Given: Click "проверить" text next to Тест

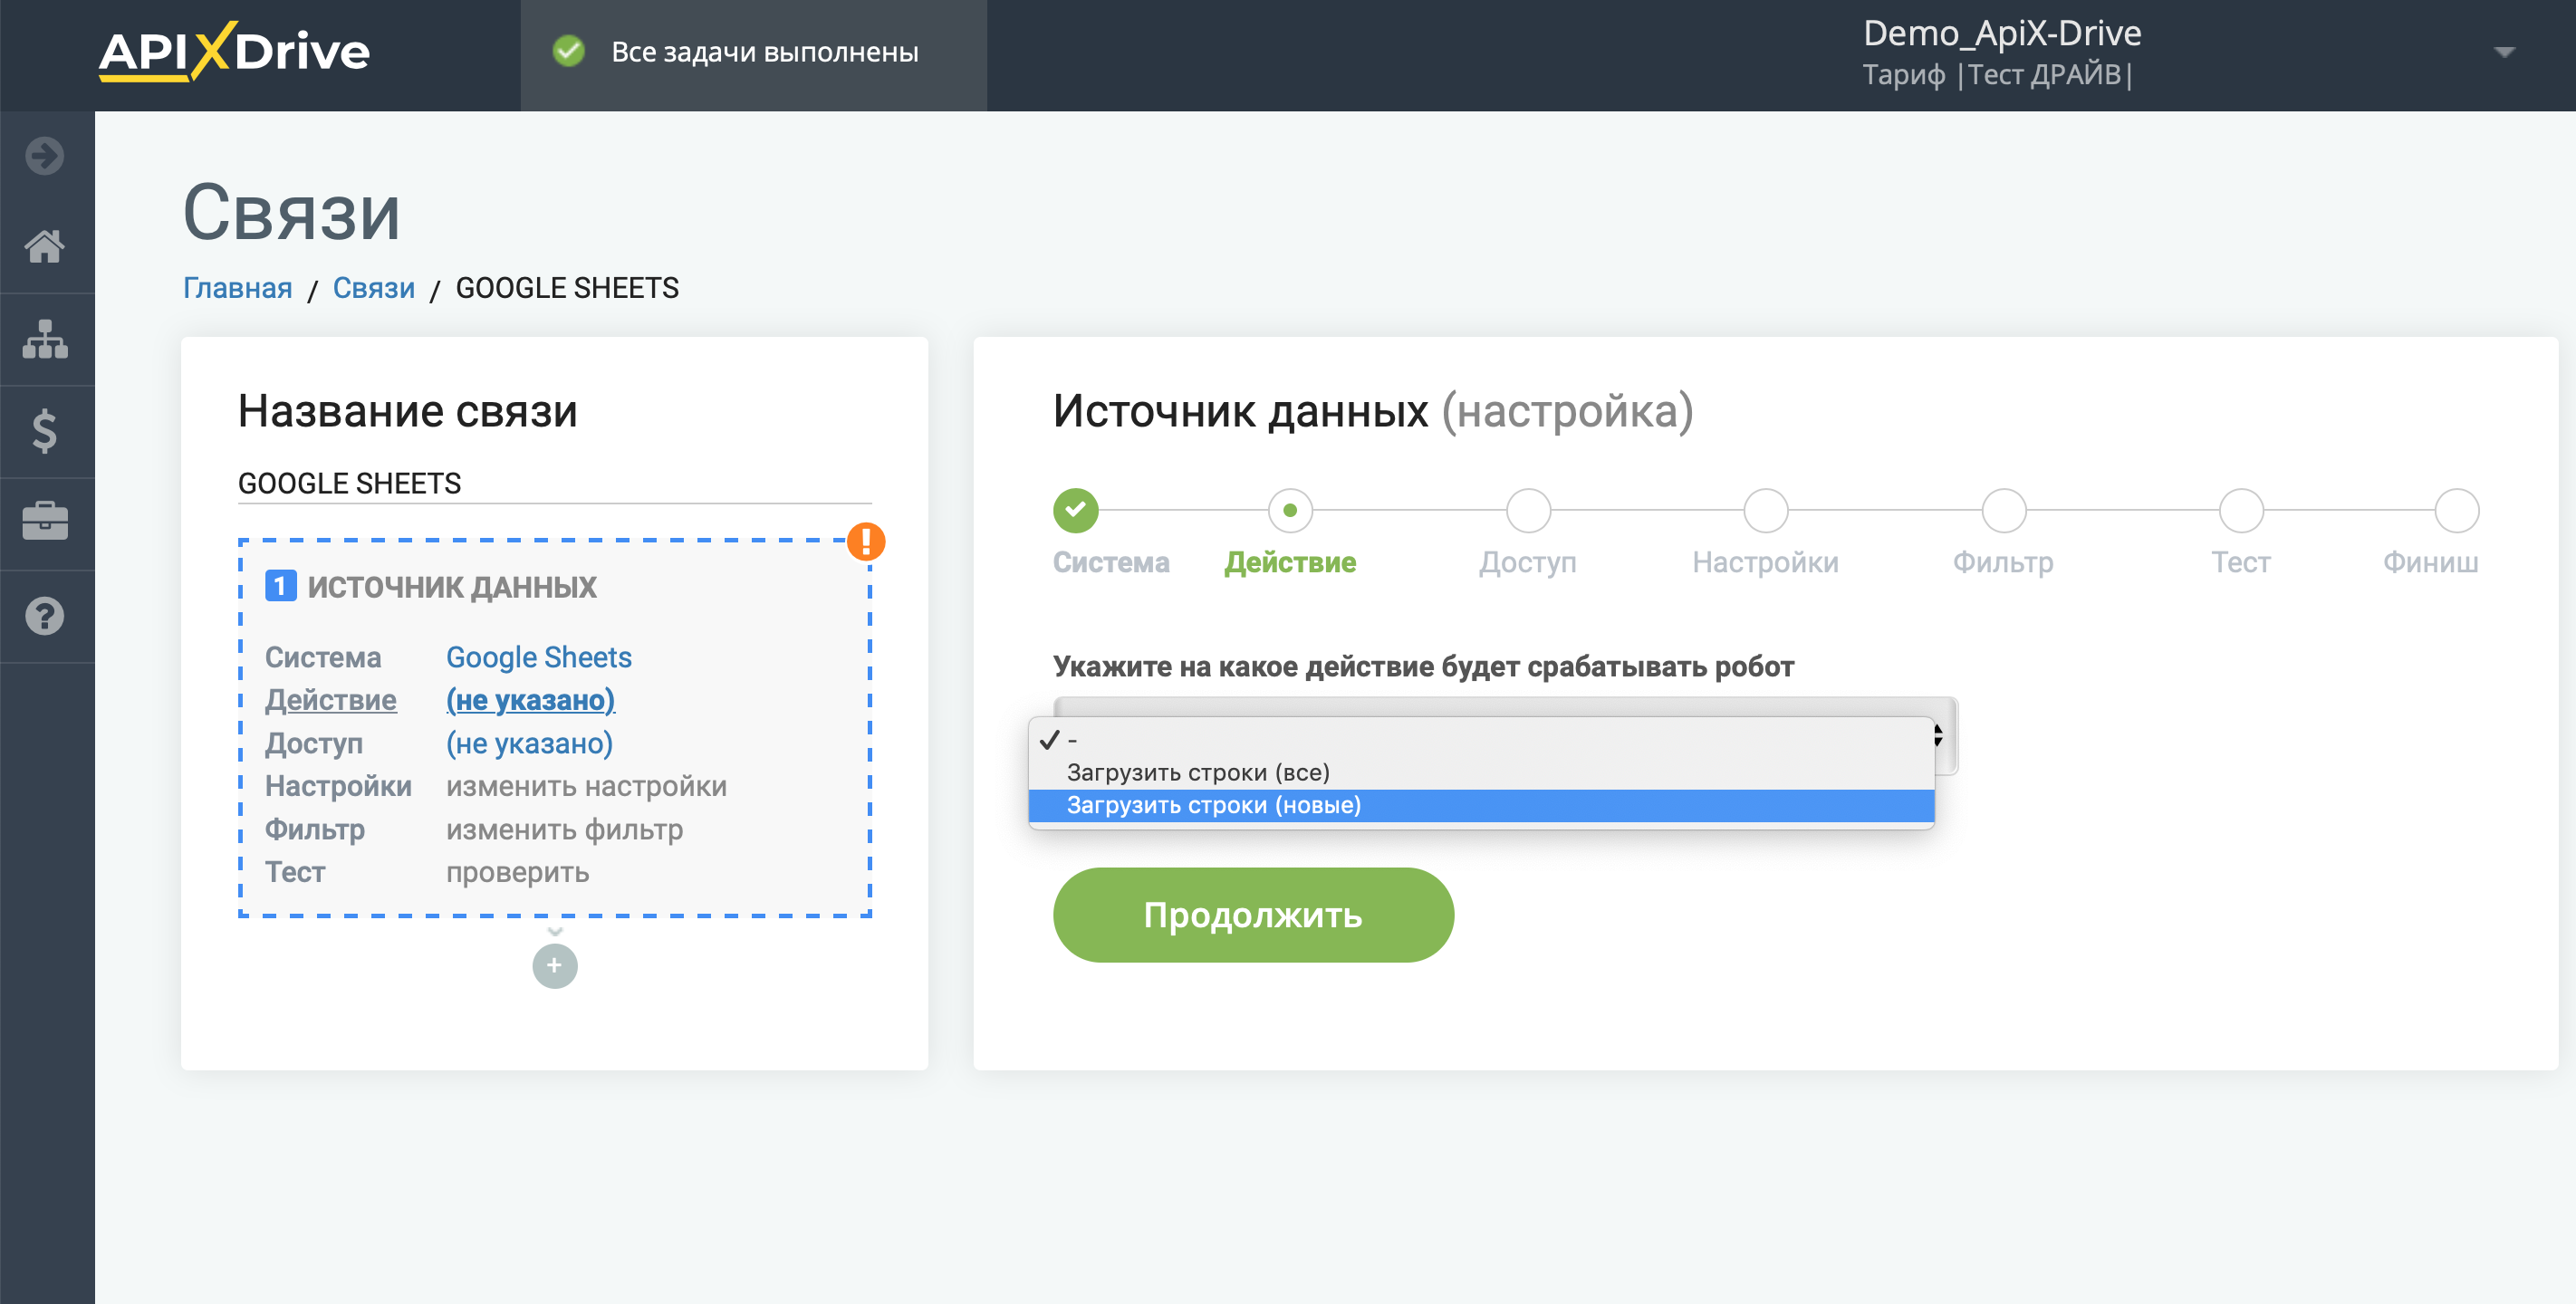Looking at the screenshot, I should point(518,872).
